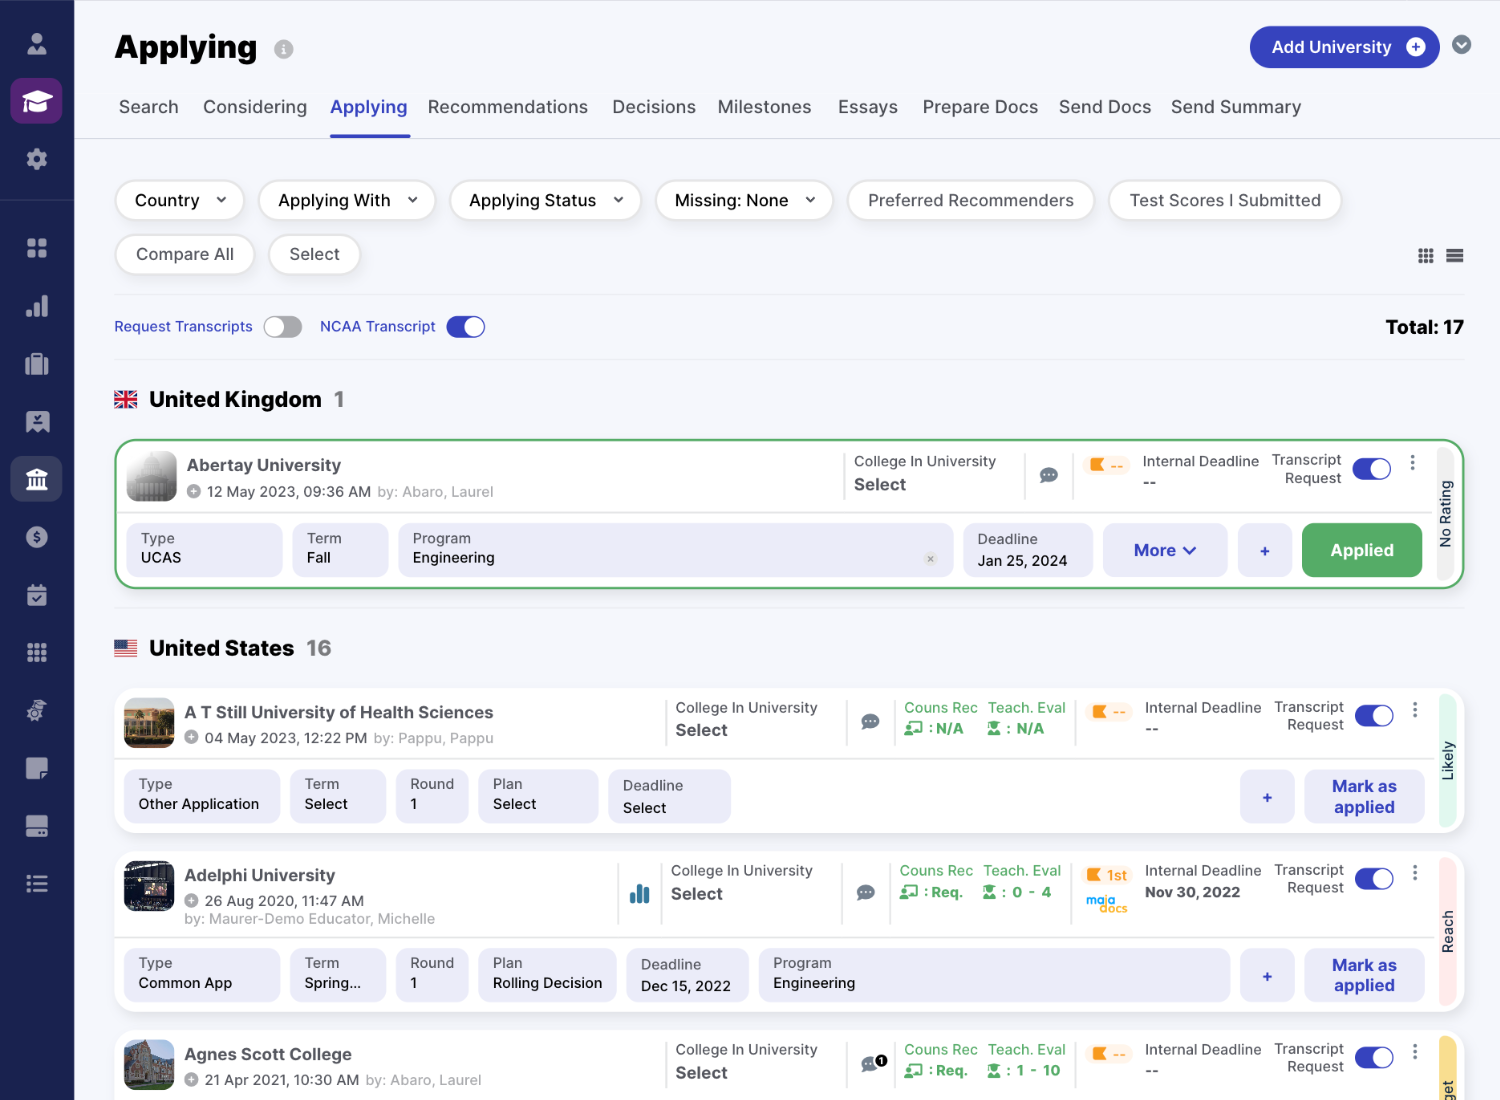Open the dollar sign icon in sidebar
Screen dimensions: 1500x1100
click(x=37, y=537)
